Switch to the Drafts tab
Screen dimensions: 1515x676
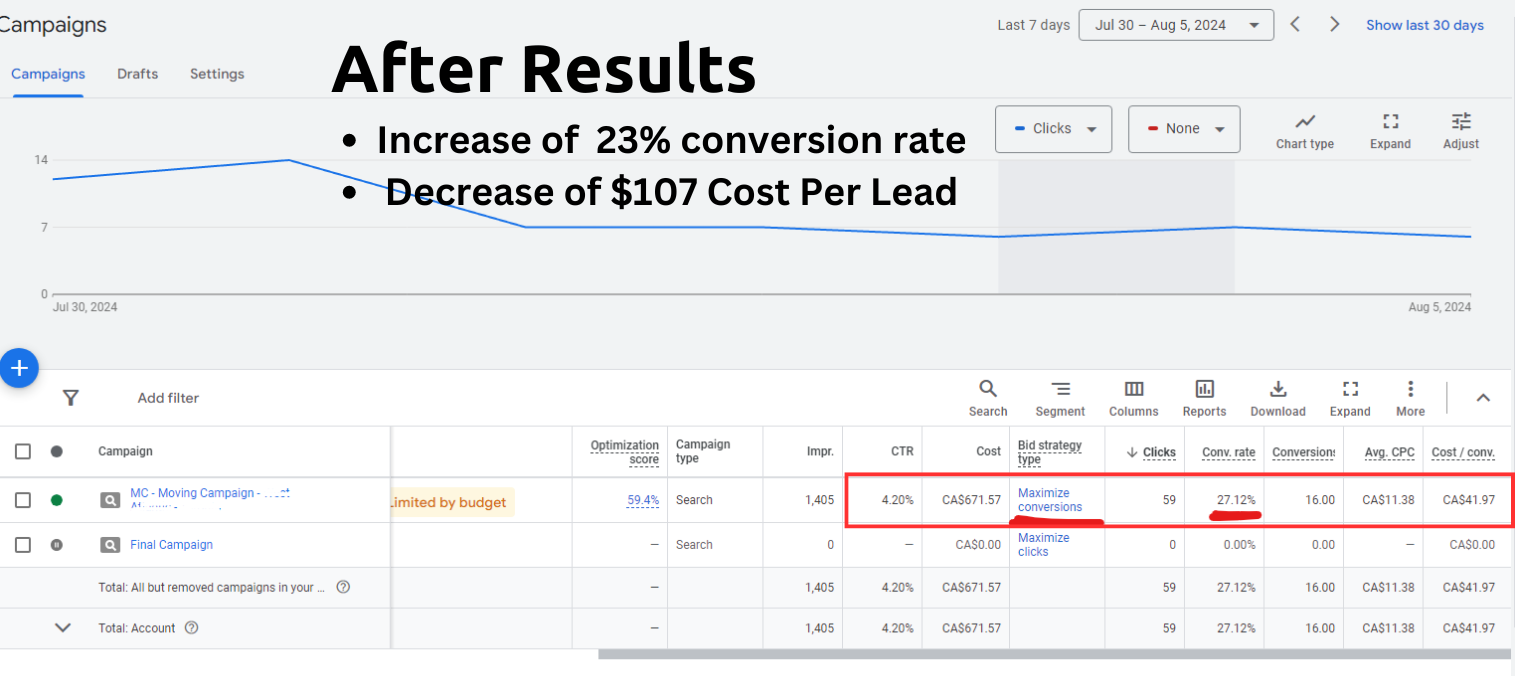pos(137,74)
